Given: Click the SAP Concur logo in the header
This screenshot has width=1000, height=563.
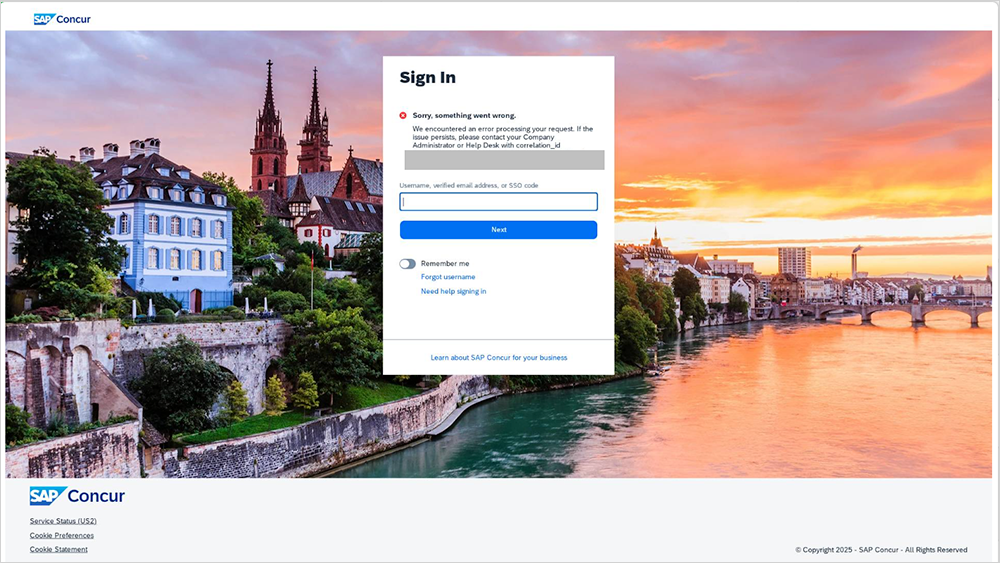Looking at the screenshot, I should [x=62, y=19].
